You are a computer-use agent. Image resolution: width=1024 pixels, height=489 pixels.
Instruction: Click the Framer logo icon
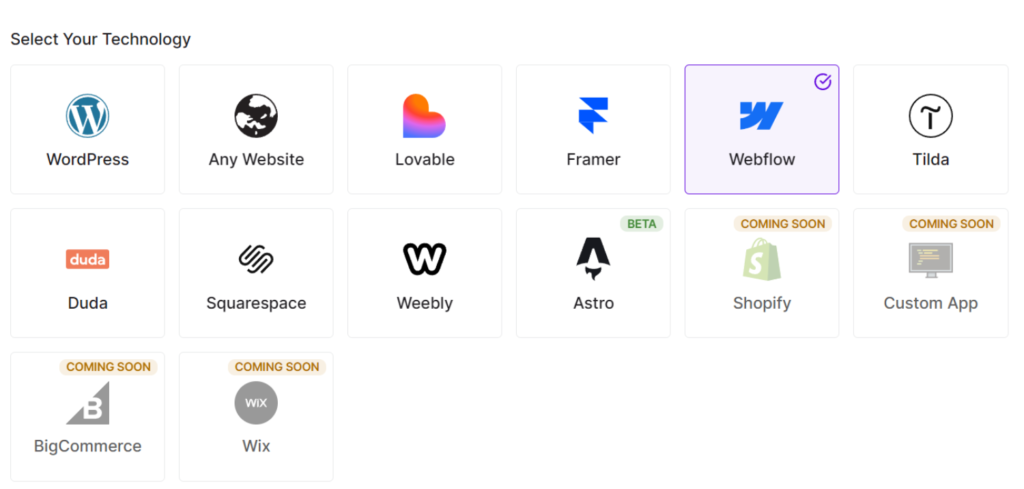click(x=593, y=116)
